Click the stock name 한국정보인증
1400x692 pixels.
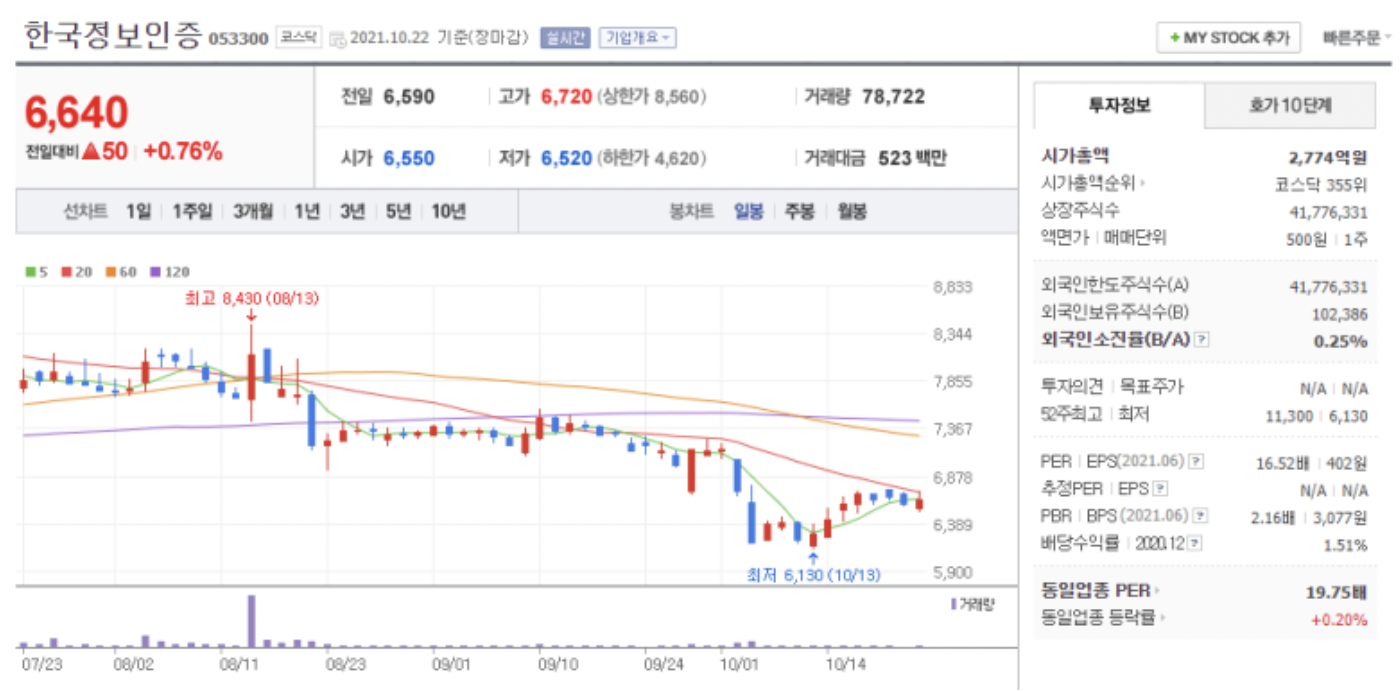click(x=112, y=37)
